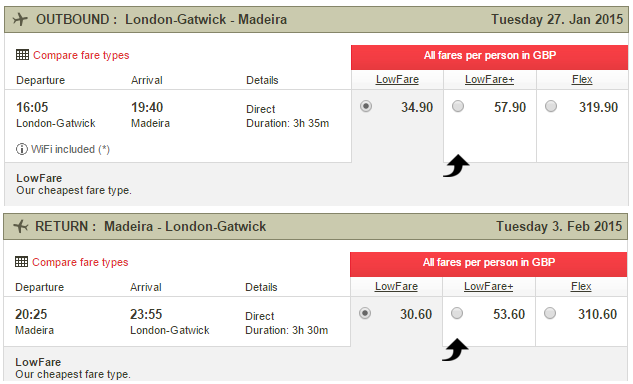Open the outbound Flex header link
This screenshot has width=633, height=384.
point(582,80)
